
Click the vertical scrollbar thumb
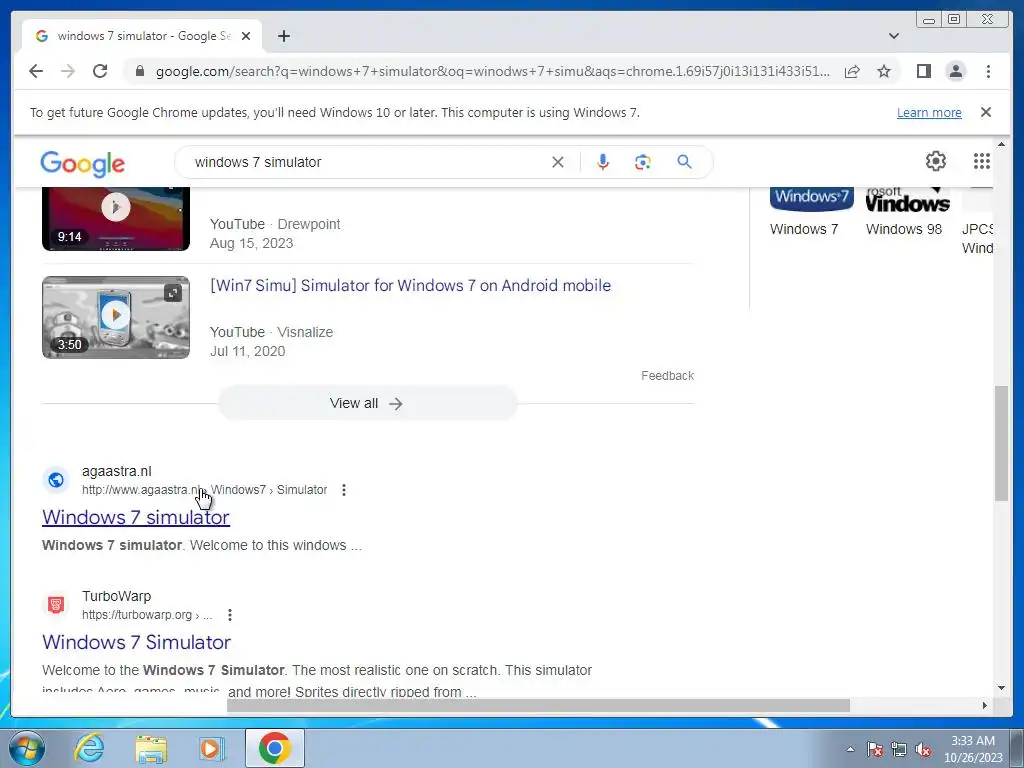[x=1002, y=444]
